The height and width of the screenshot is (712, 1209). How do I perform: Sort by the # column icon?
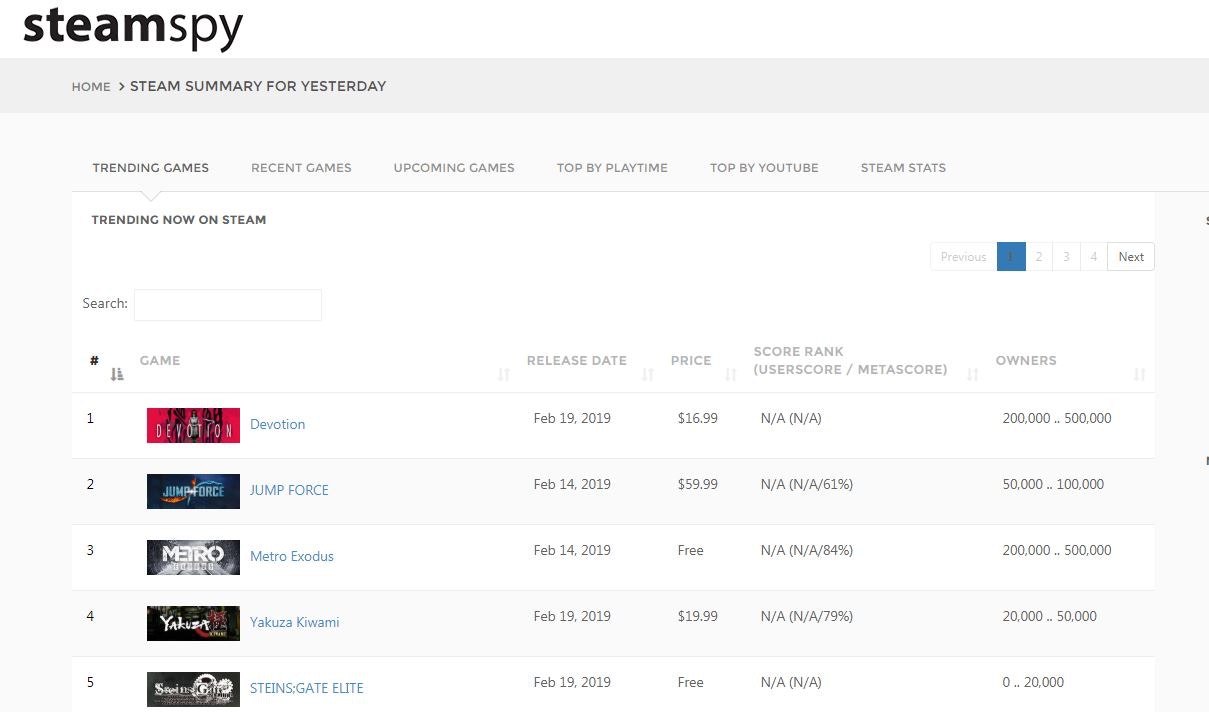click(117, 374)
